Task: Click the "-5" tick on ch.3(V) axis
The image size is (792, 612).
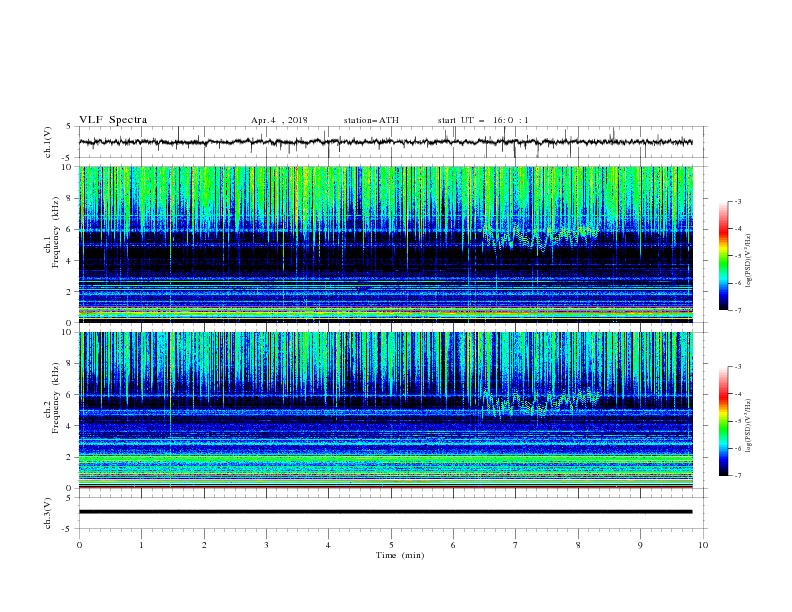Action: point(68,529)
